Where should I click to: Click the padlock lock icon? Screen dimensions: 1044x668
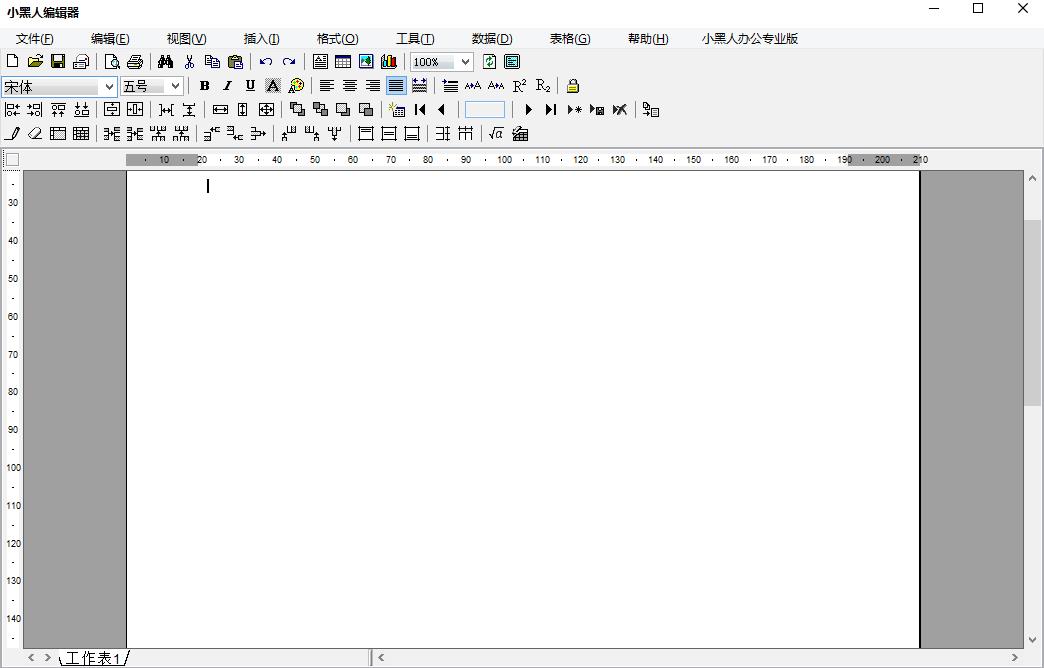pos(573,86)
